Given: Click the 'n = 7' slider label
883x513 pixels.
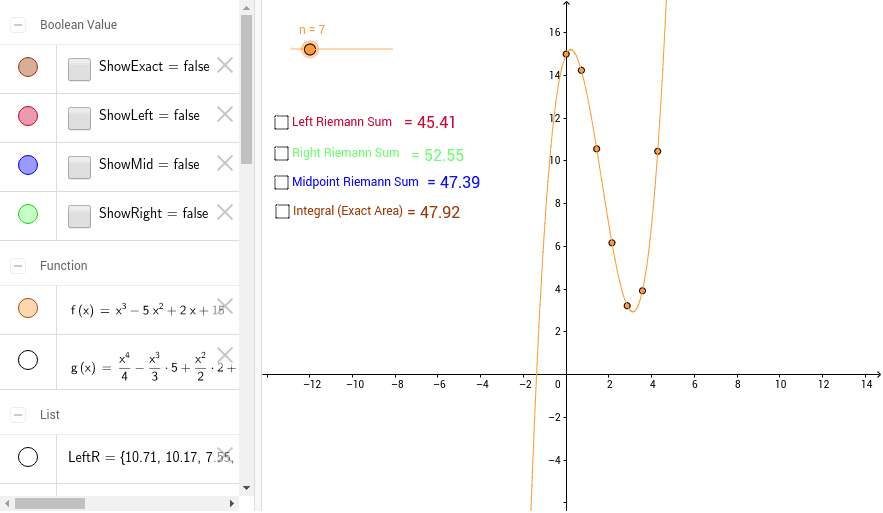Looking at the screenshot, I should 312,30.
